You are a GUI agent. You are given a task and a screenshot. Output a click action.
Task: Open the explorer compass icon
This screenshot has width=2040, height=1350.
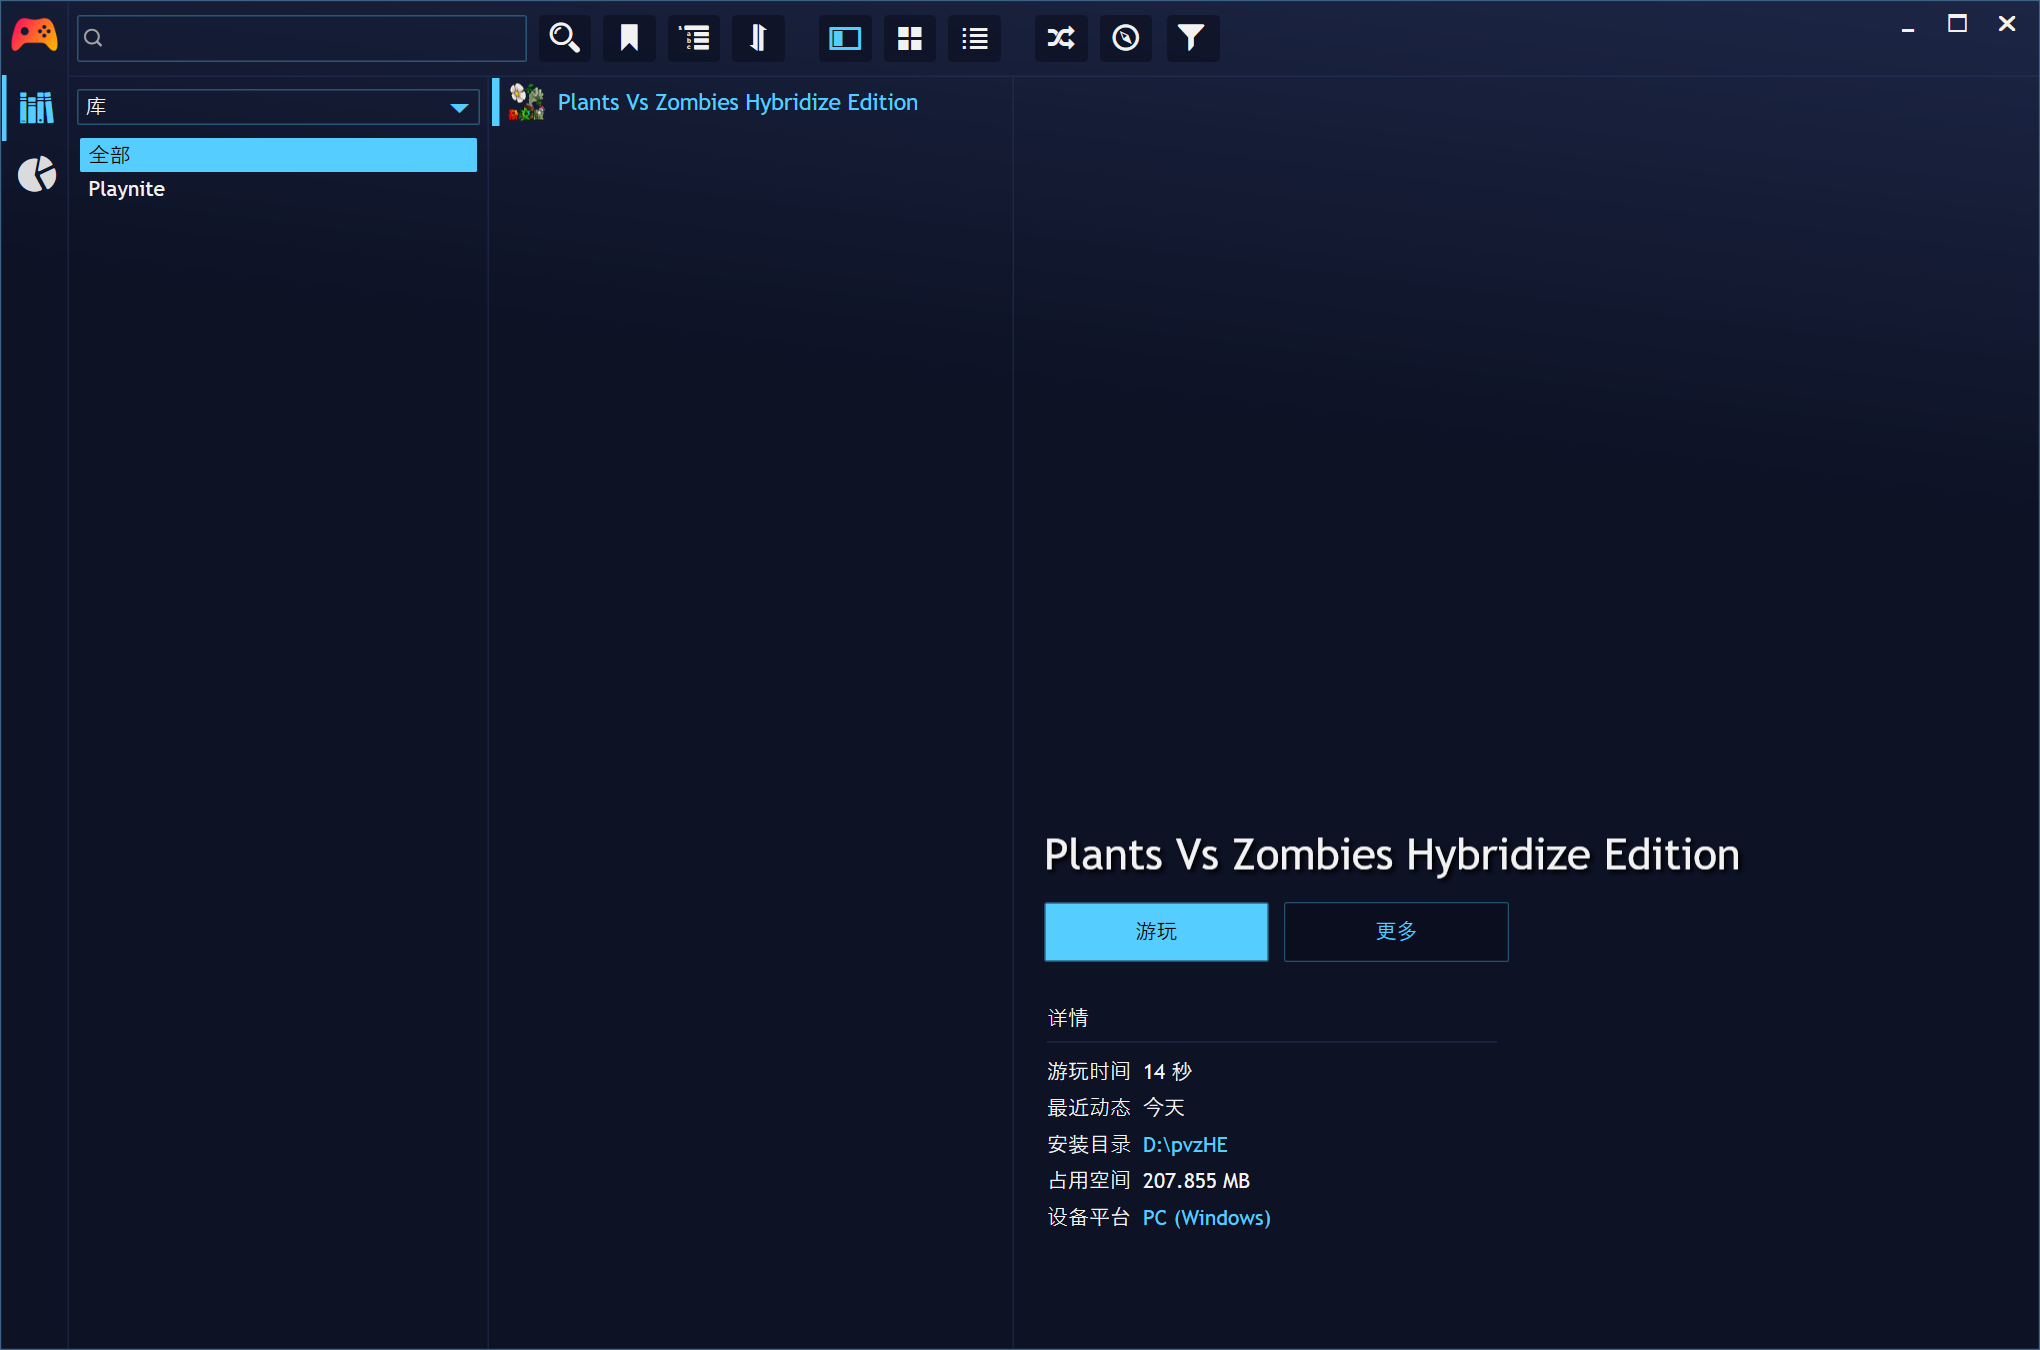tap(1126, 38)
